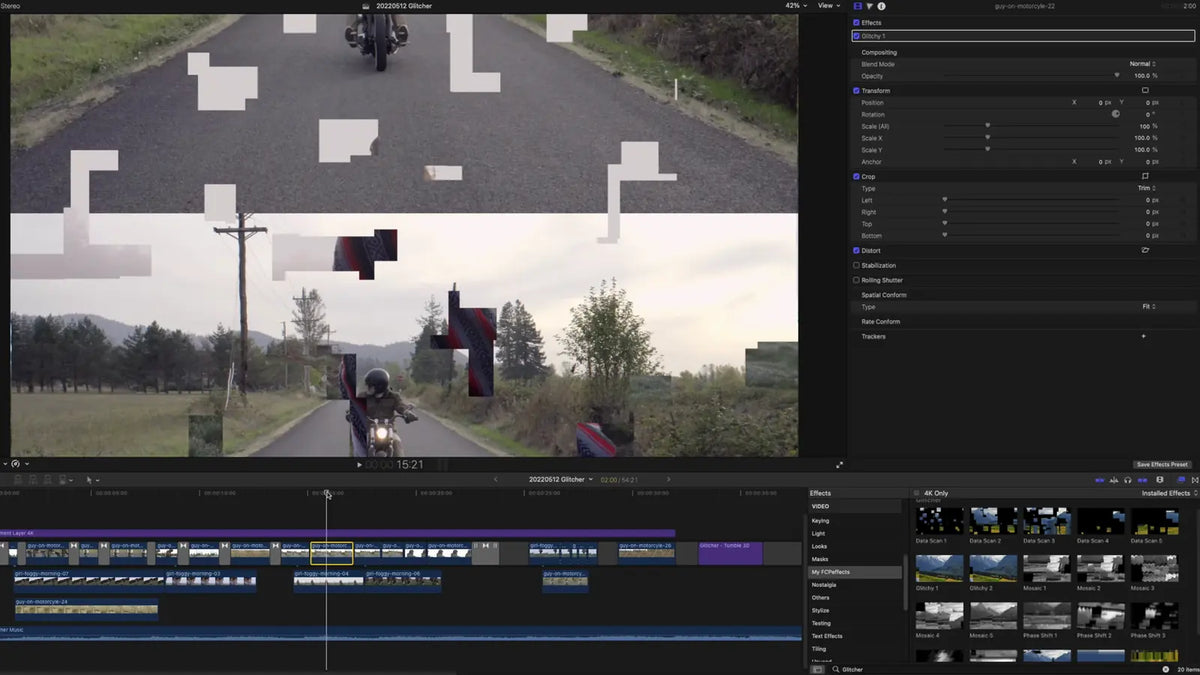Select the girl-foggy-morning-07 timeline clip

click(89, 581)
